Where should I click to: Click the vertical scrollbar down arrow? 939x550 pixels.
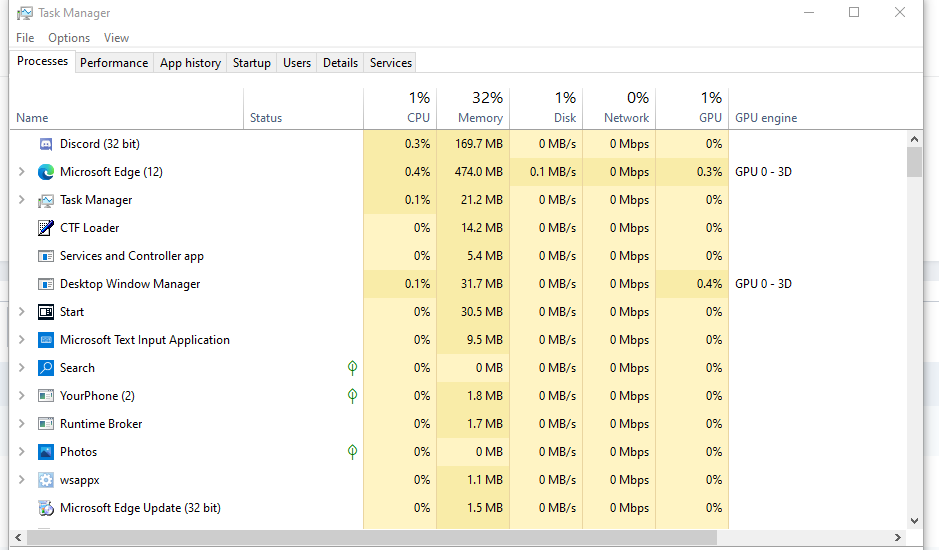[x=914, y=521]
